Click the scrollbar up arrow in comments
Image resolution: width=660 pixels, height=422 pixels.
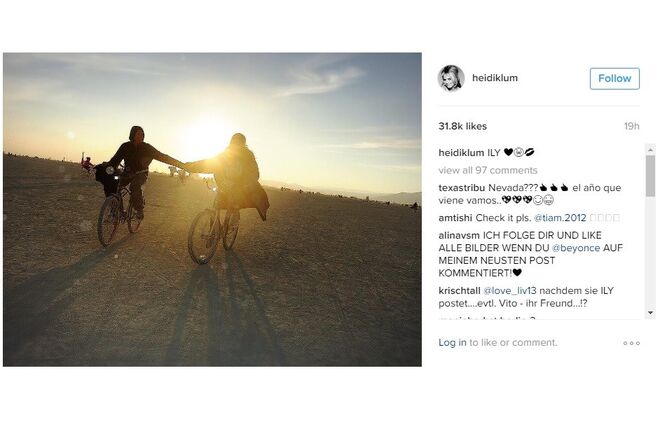(x=650, y=150)
